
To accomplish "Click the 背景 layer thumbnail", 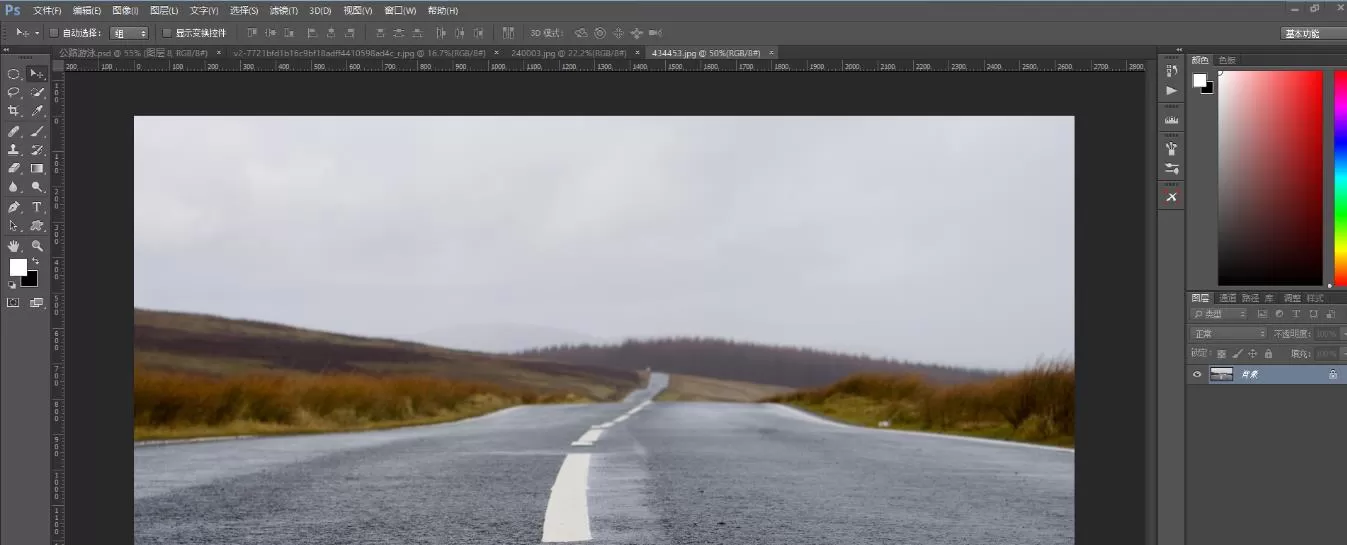I will [1221, 374].
